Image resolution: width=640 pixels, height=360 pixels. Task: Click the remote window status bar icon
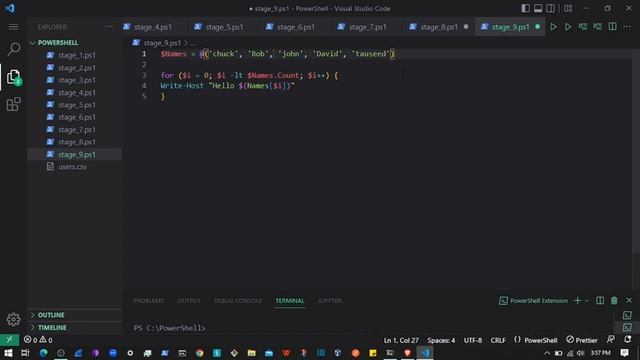pyautogui.click(x=9, y=340)
